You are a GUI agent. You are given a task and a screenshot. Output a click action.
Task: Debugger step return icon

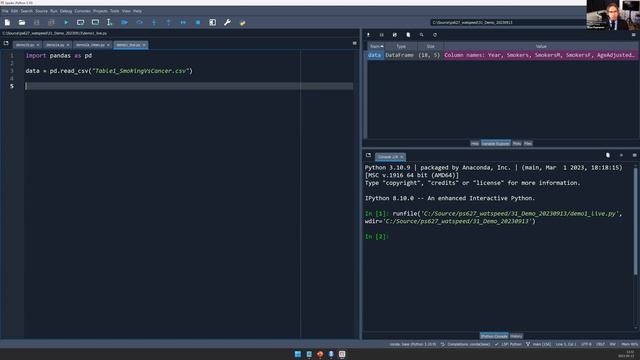pyautogui.click(x=169, y=22)
